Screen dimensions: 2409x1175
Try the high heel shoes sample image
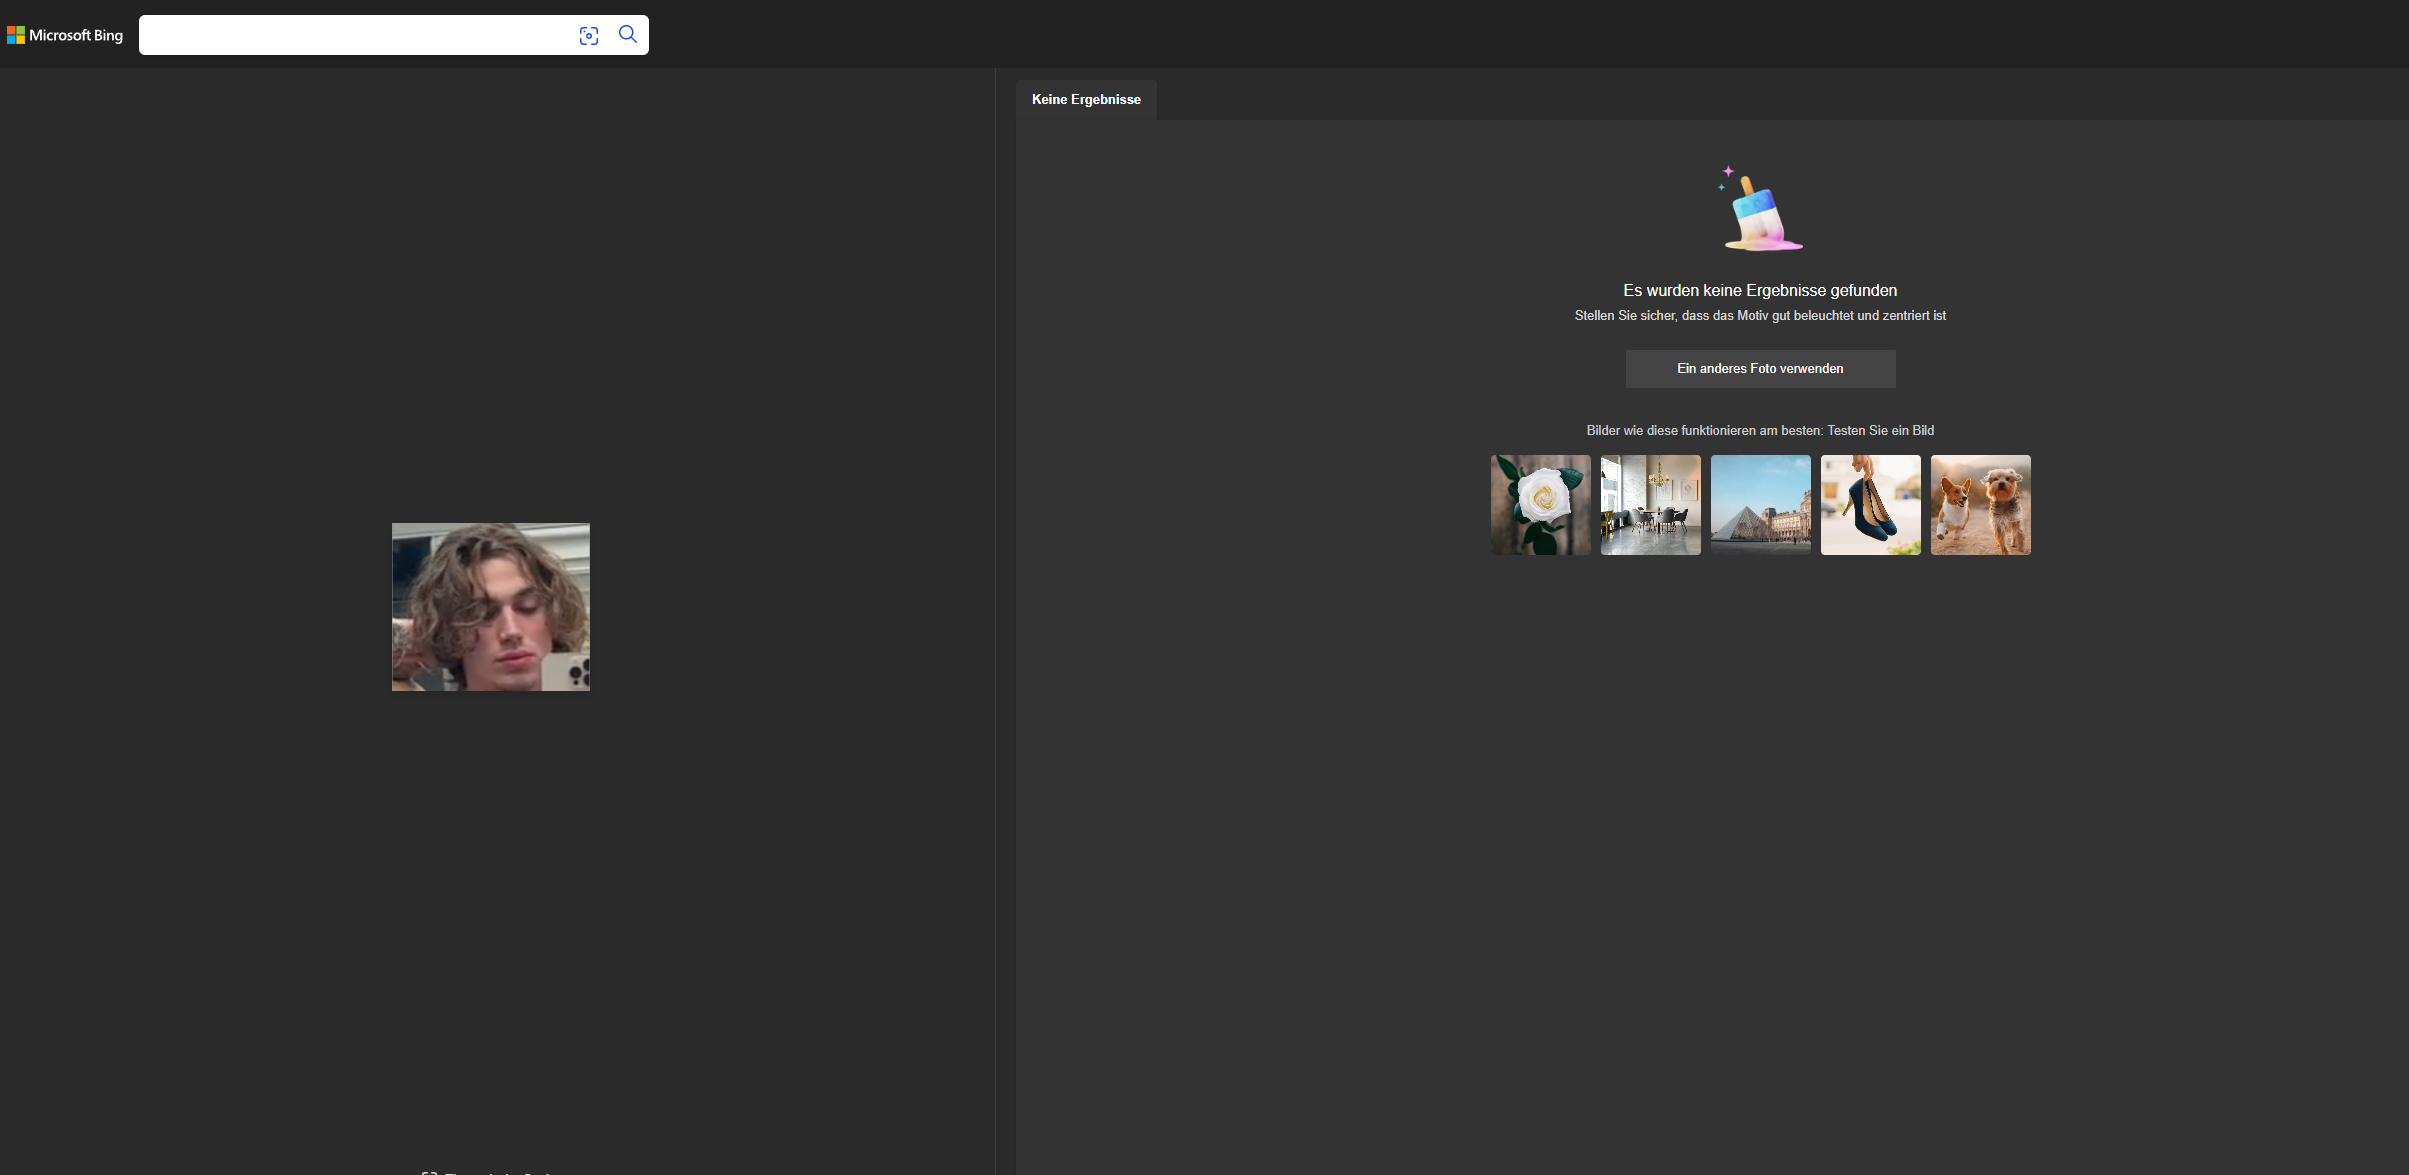(x=1870, y=505)
